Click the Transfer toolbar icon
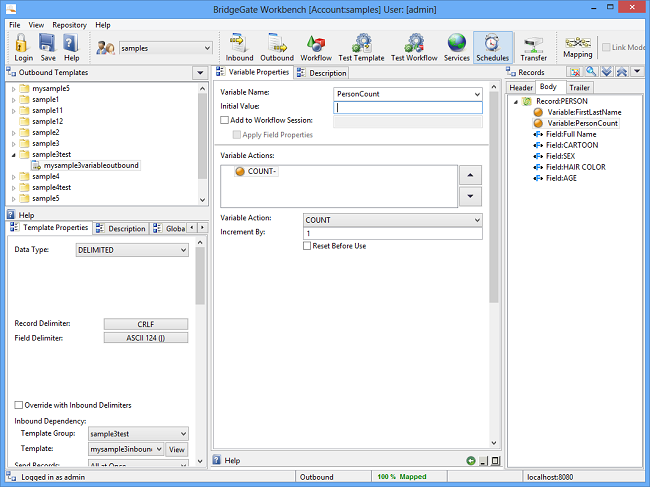The width and height of the screenshot is (650, 487). click(x=533, y=44)
